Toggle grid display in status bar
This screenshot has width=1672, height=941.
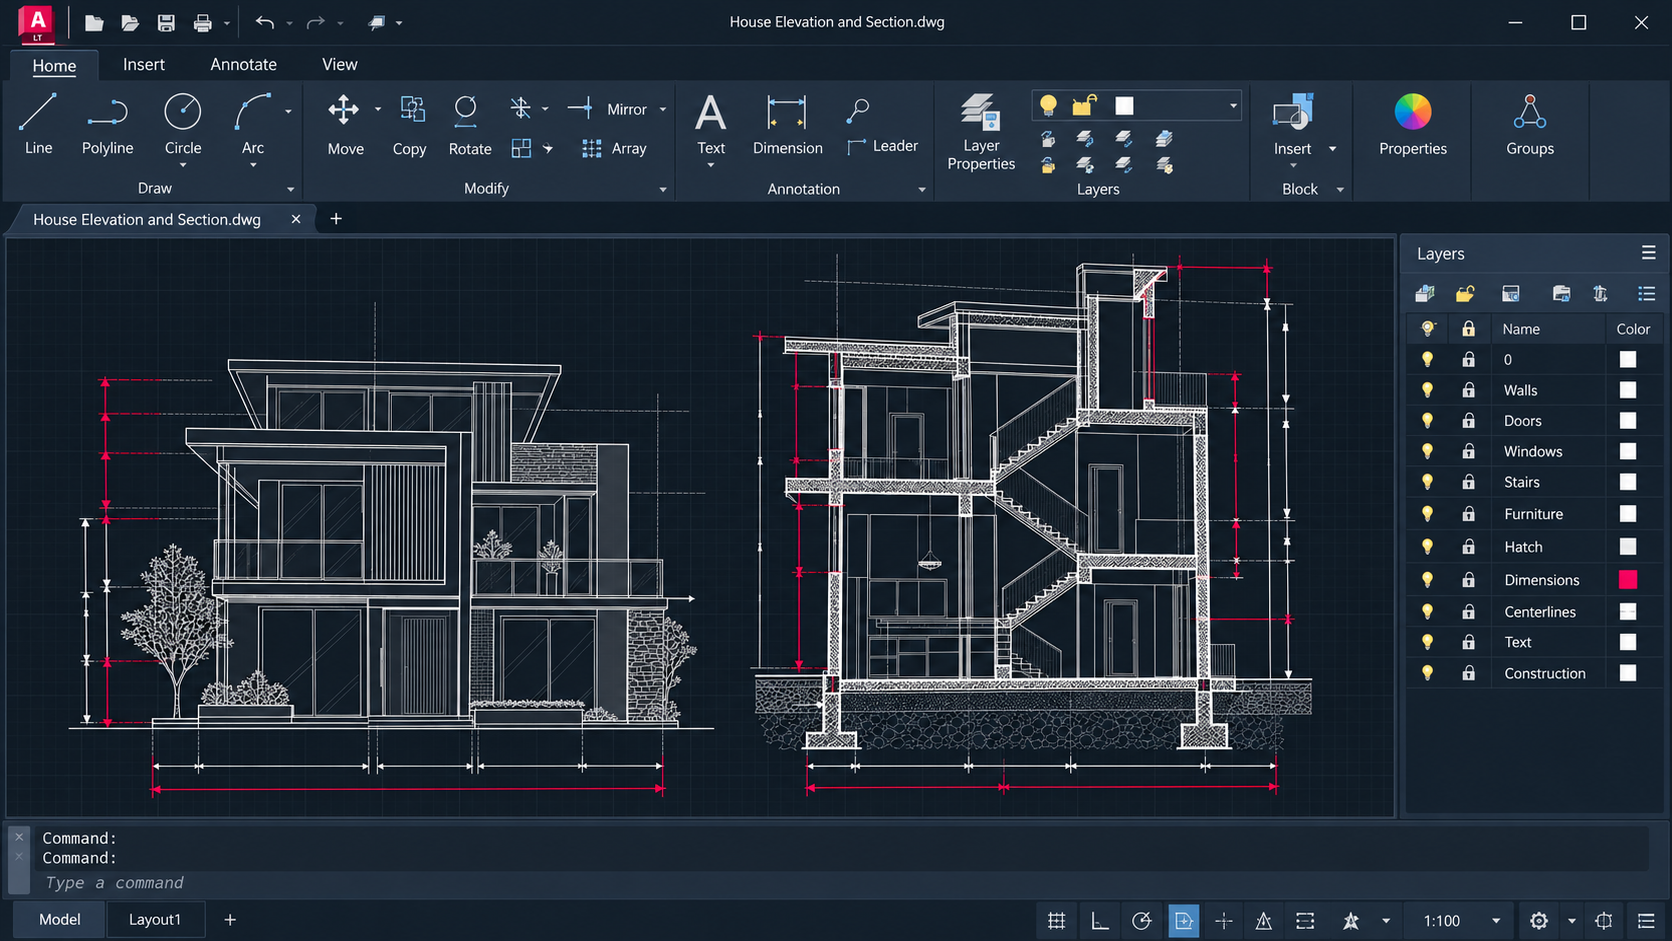click(1056, 921)
